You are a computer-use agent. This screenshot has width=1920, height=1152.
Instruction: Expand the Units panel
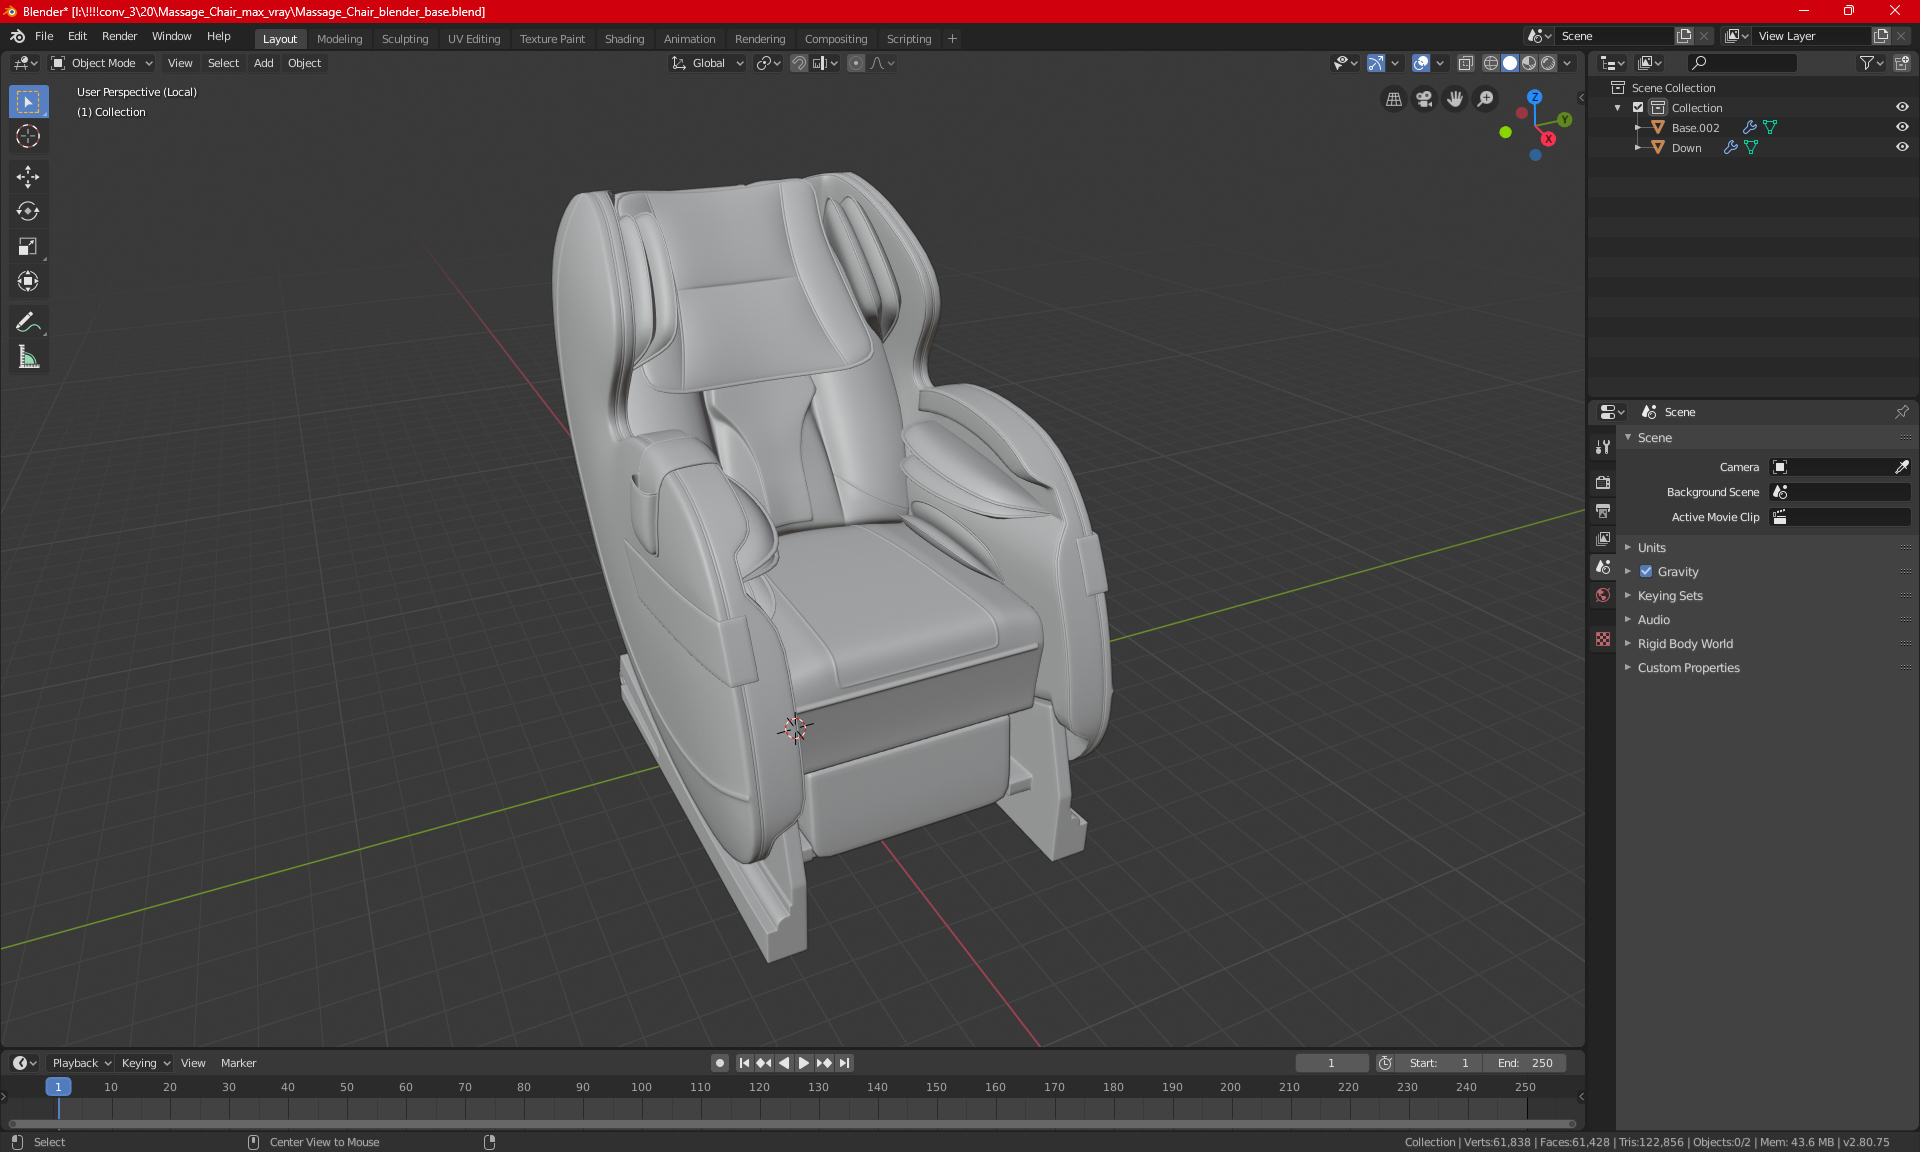1651,548
